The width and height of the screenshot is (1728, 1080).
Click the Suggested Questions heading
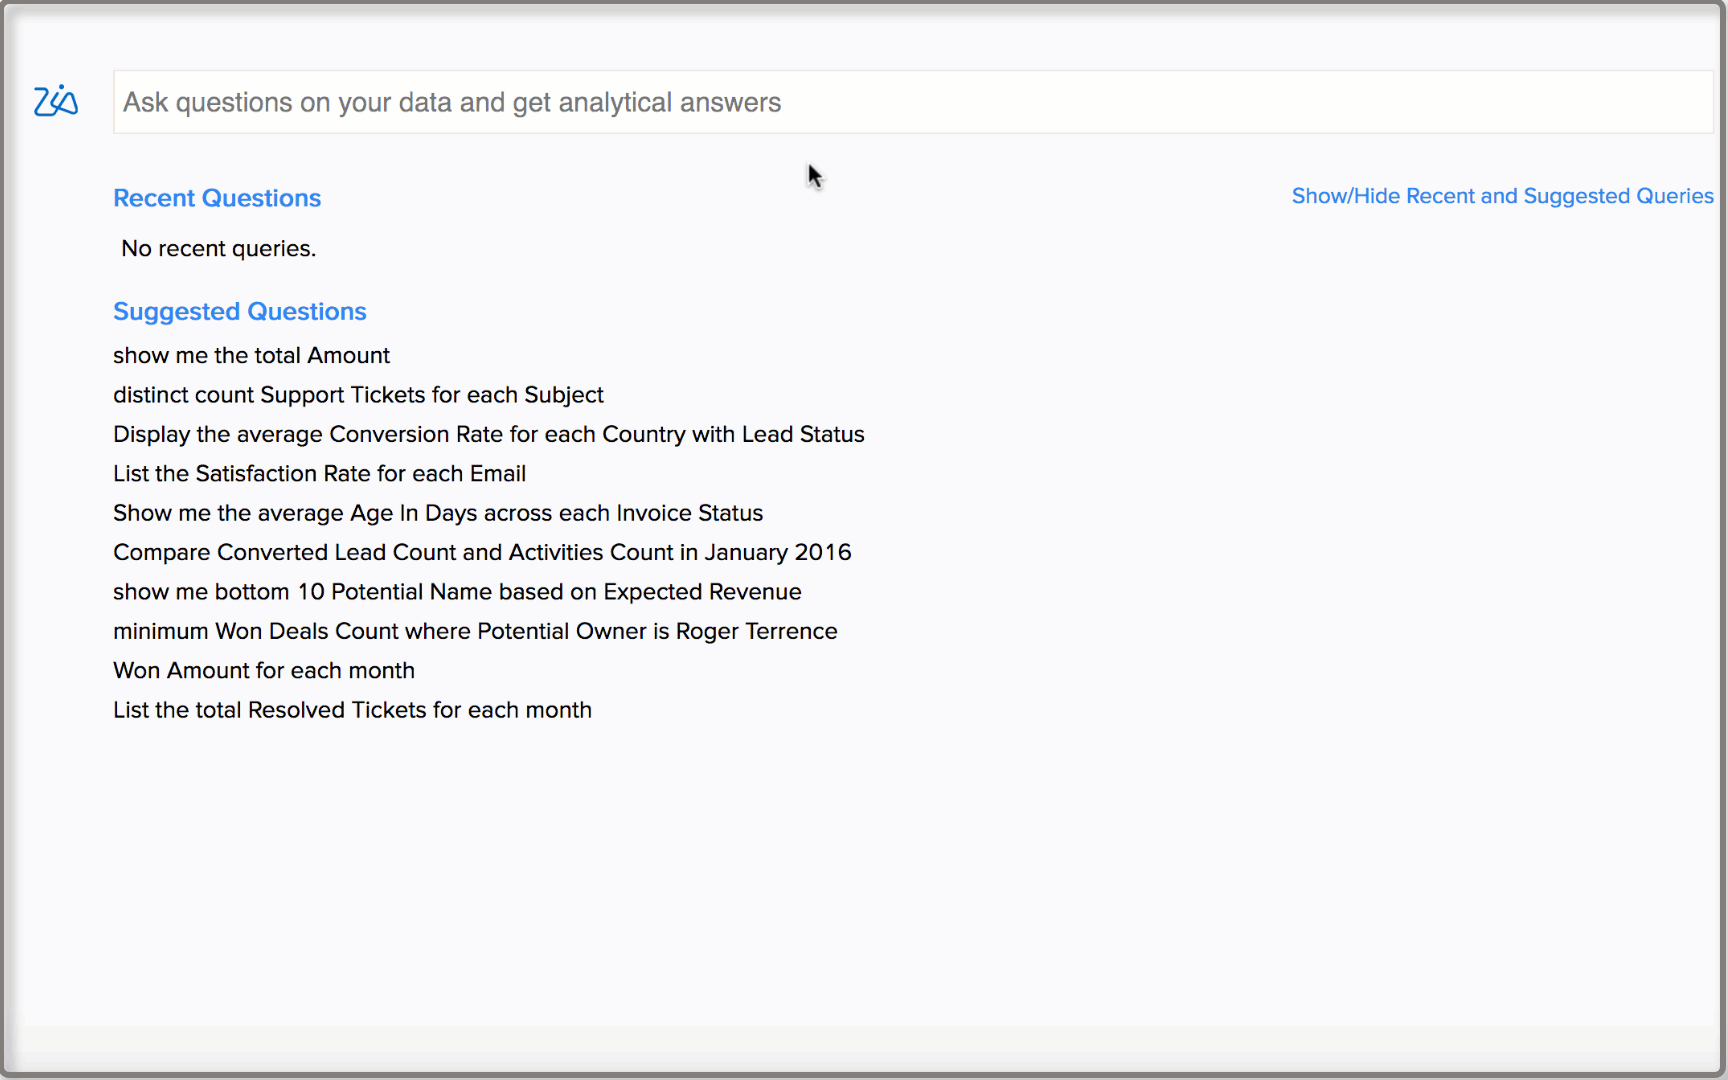click(x=239, y=311)
